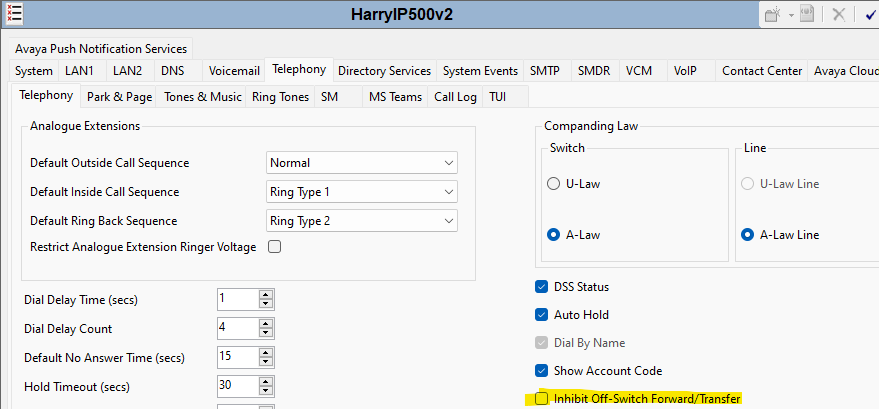
Task: Select the U-Law switch radio button
Action: (x=553, y=184)
